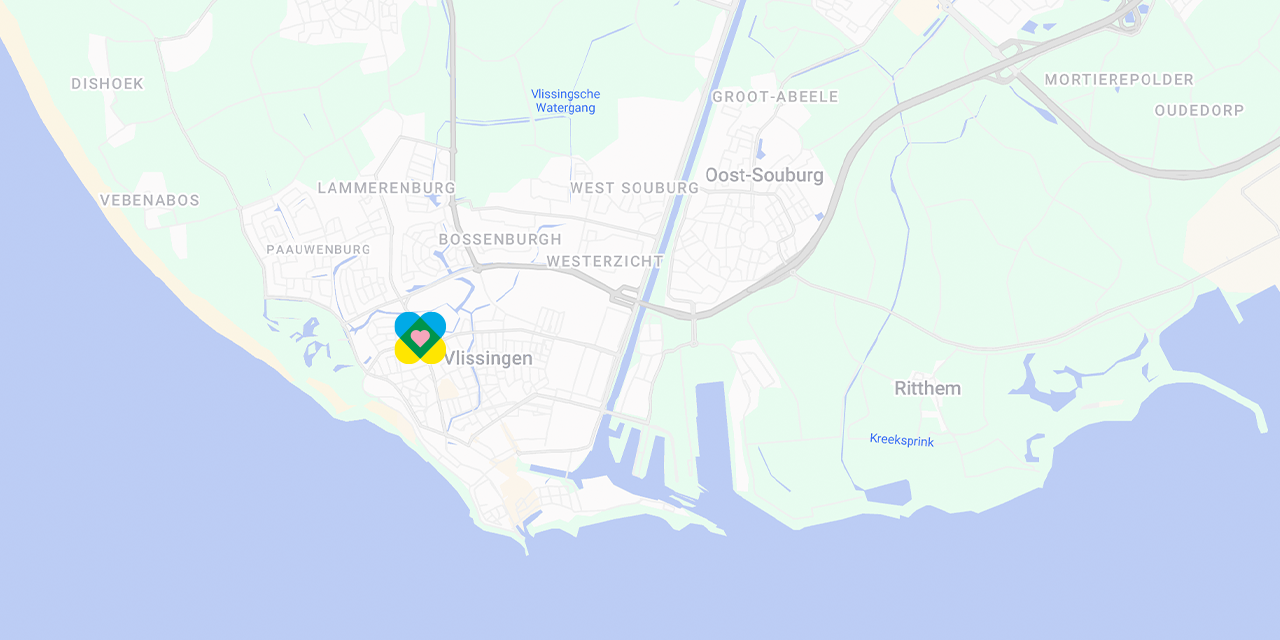Click the PAAUWENBURG neighborhood label
1280x640 pixels.
click(318, 249)
